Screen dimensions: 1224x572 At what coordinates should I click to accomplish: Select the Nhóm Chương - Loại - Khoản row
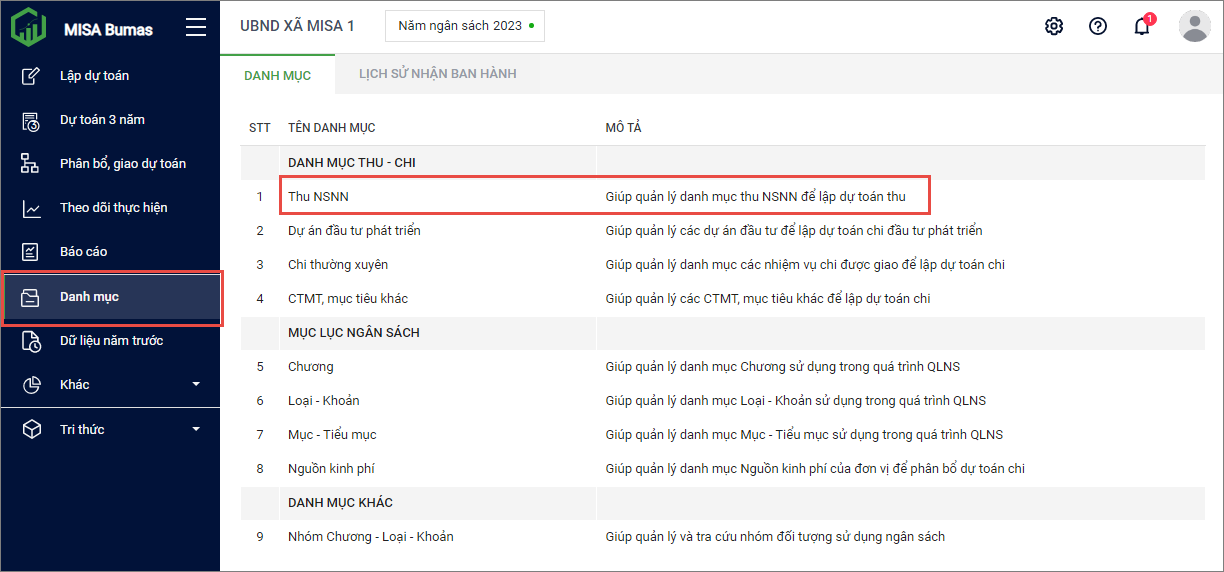pyautogui.click(x=370, y=537)
